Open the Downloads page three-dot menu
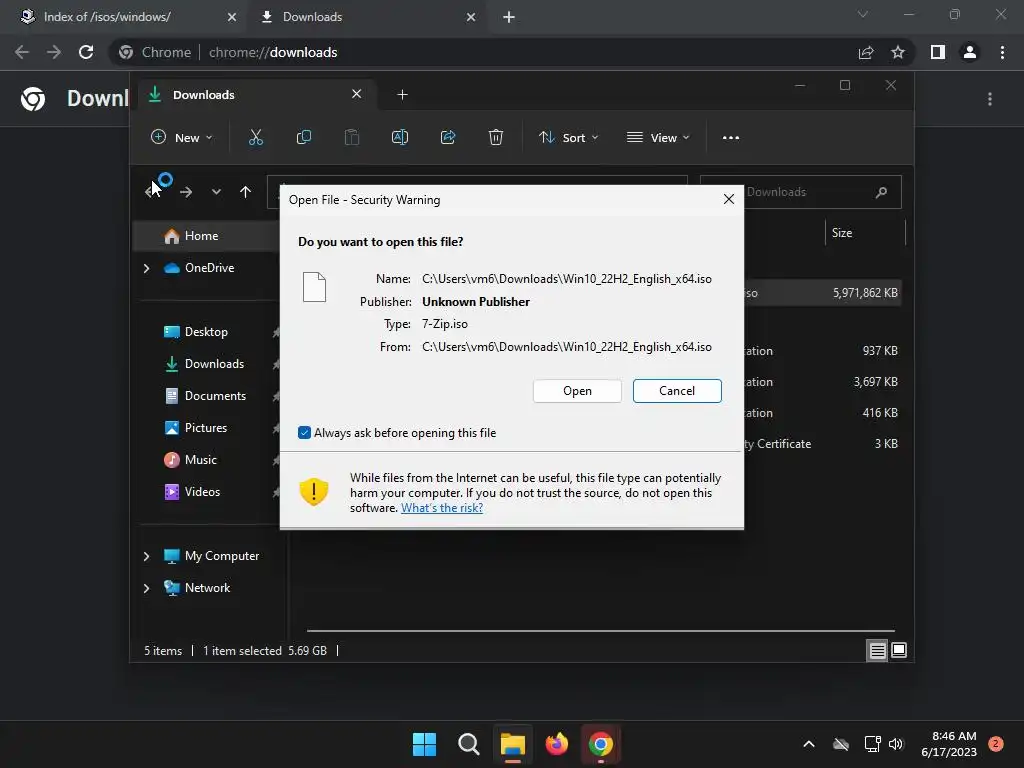Screen dimensions: 1024x768 [x=990, y=99]
